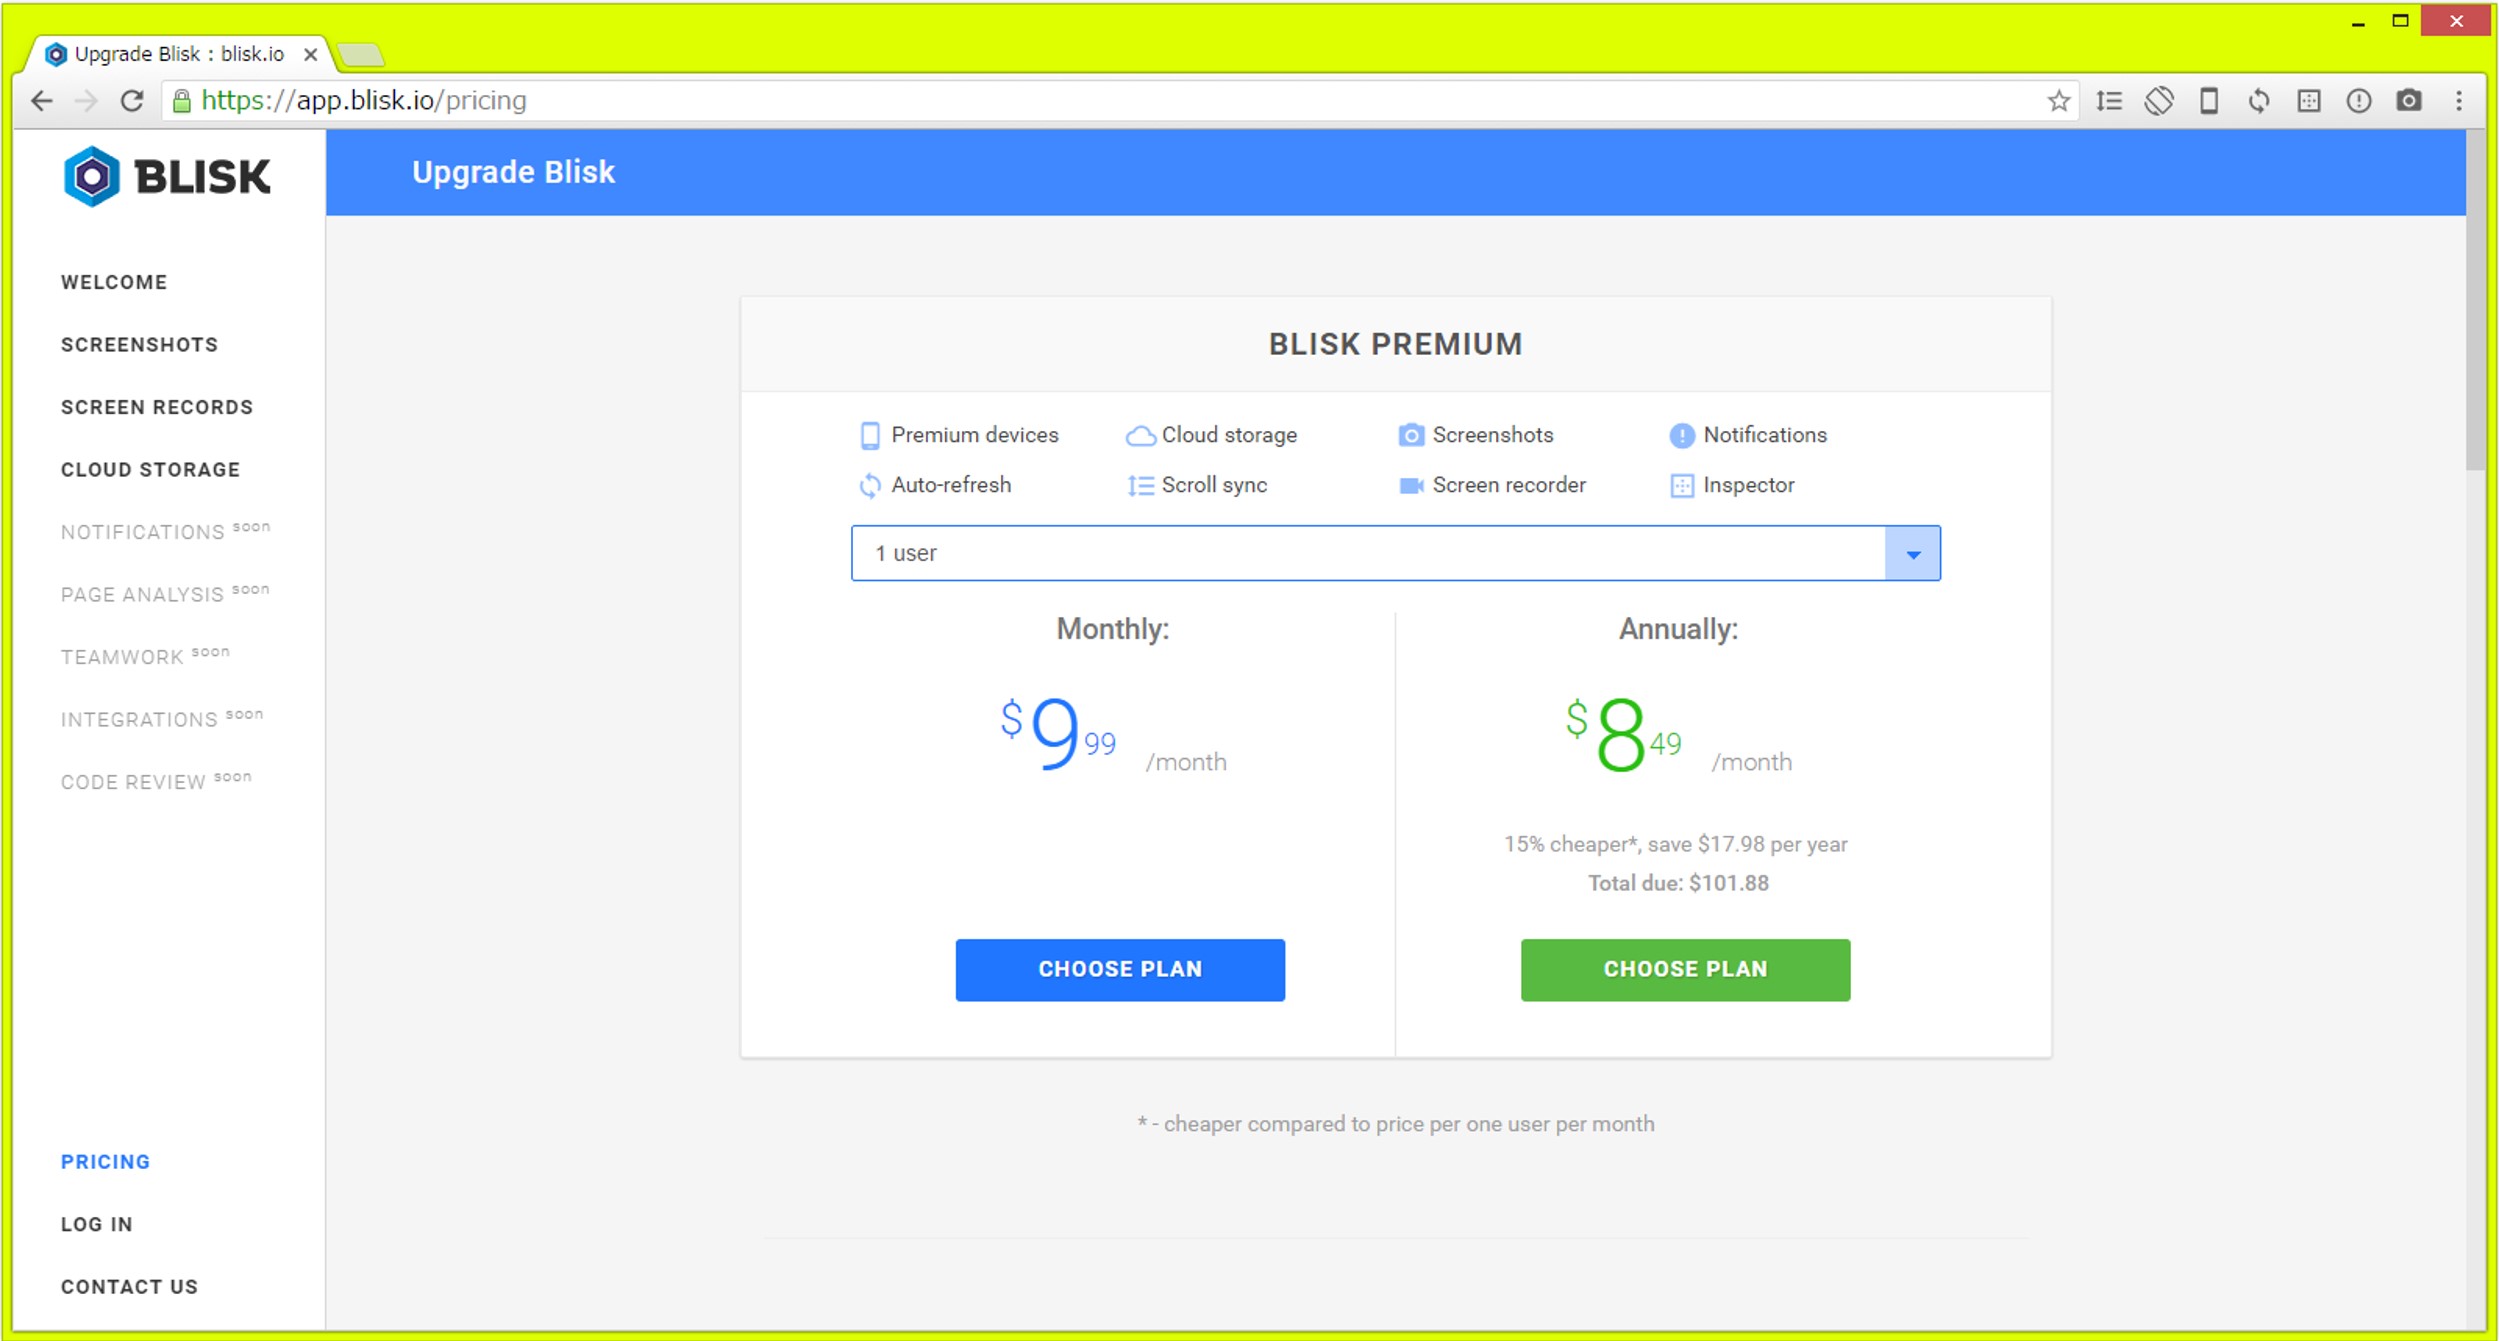Click the address bar URL field
This screenshot has width=2499, height=1341.
[1100, 101]
